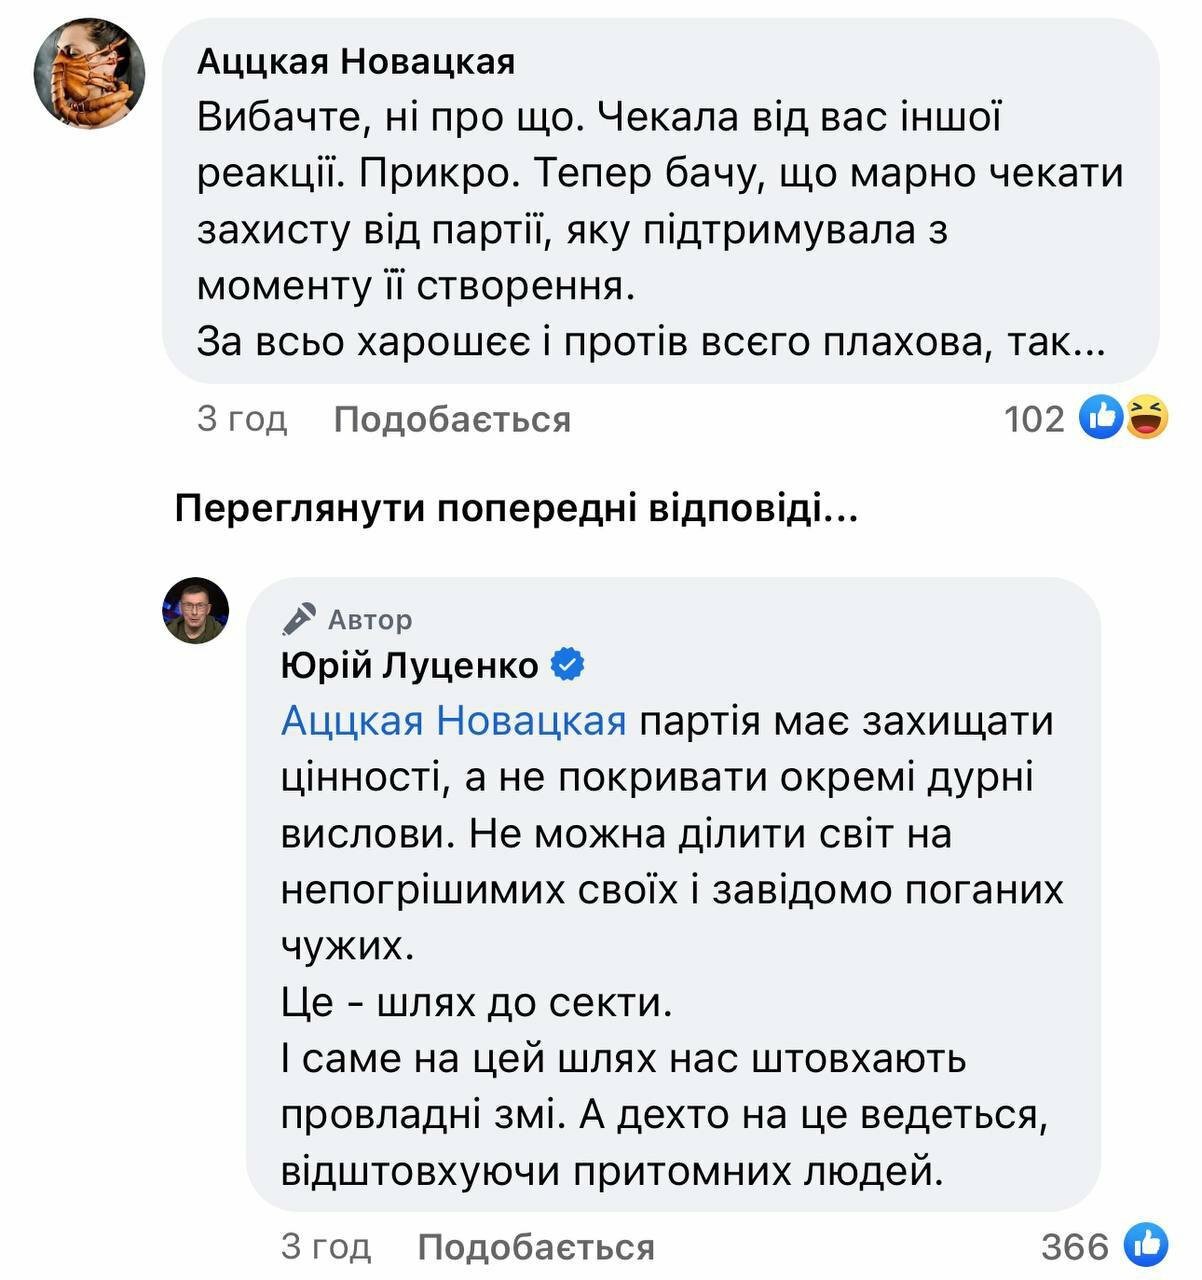The image size is (1202, 1280).
Task: Follow the blue Аццкая Новацкая mention in the reply
Action: [454, 720]
